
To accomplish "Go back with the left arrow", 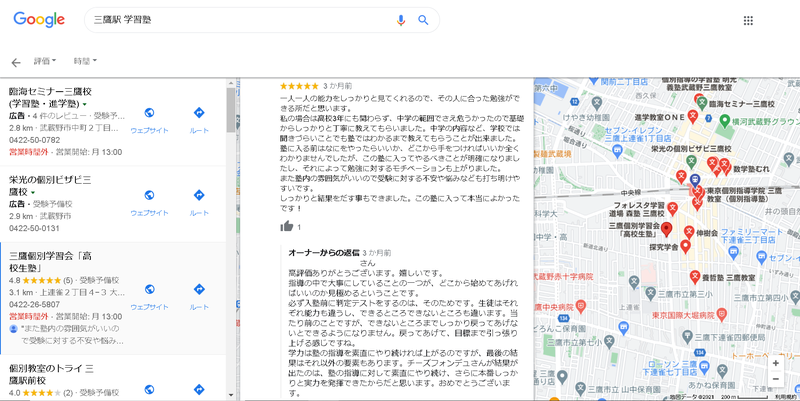I will point(16,63).
